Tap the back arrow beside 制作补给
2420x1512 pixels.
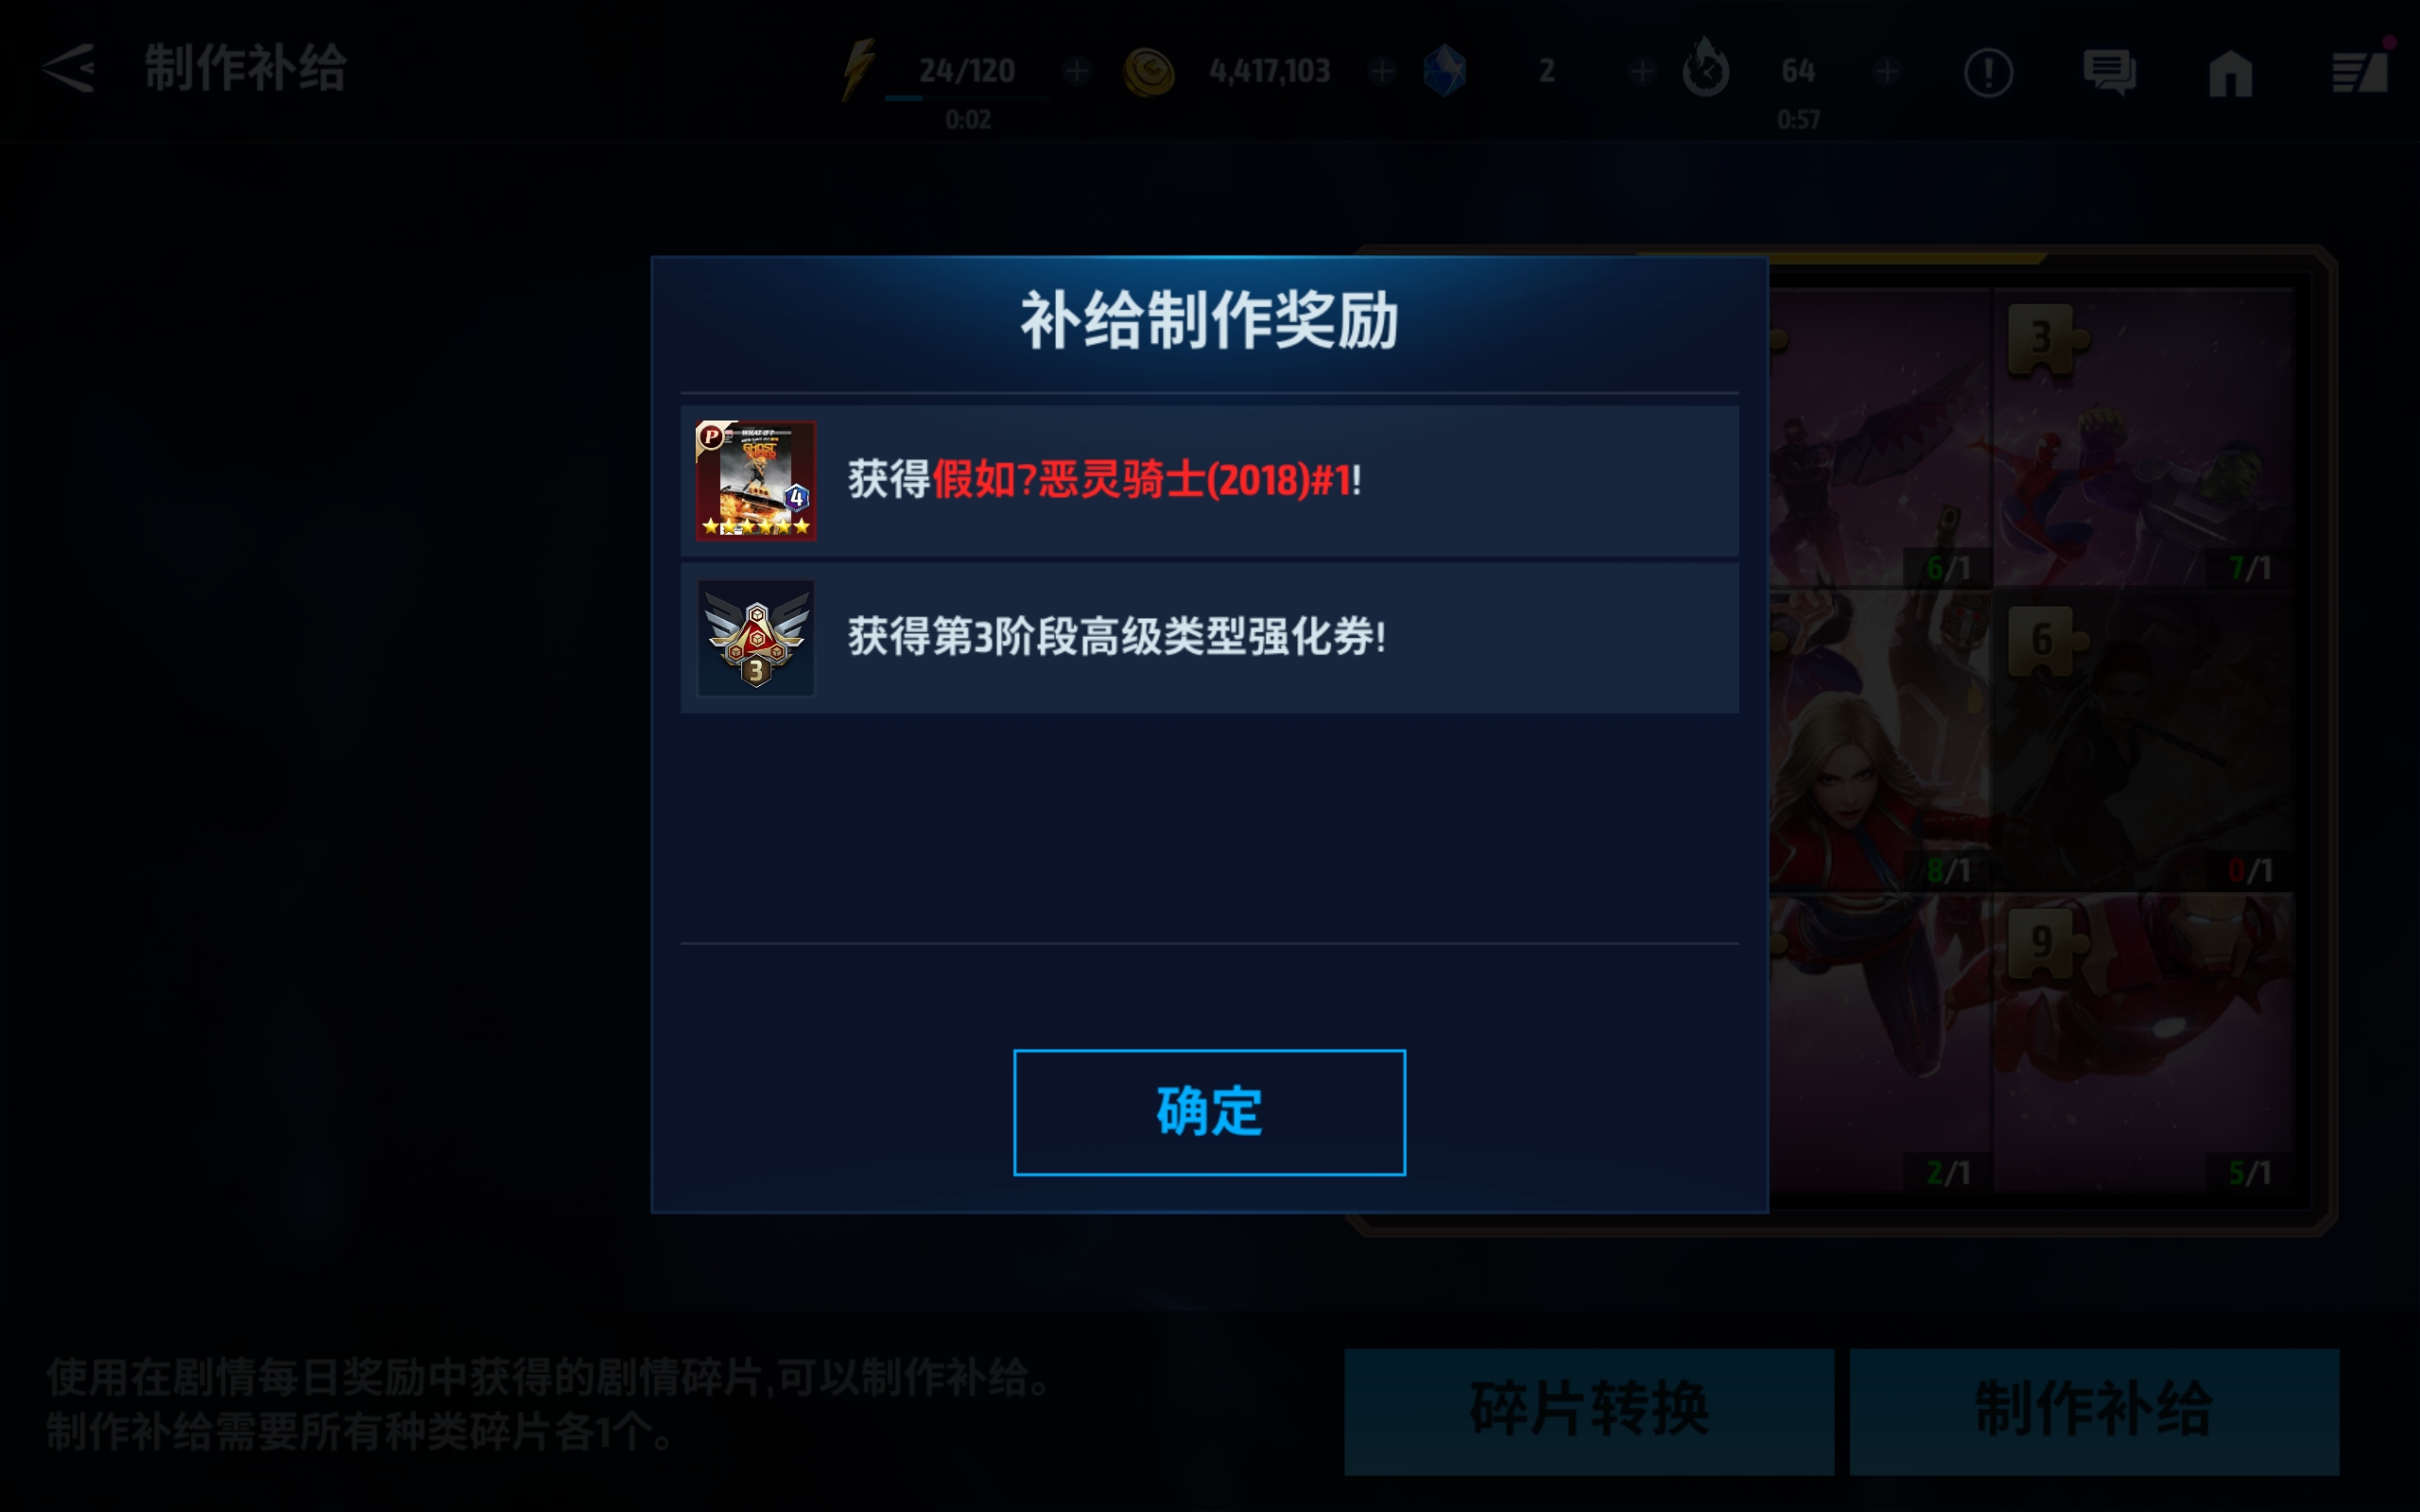[68, 69]
